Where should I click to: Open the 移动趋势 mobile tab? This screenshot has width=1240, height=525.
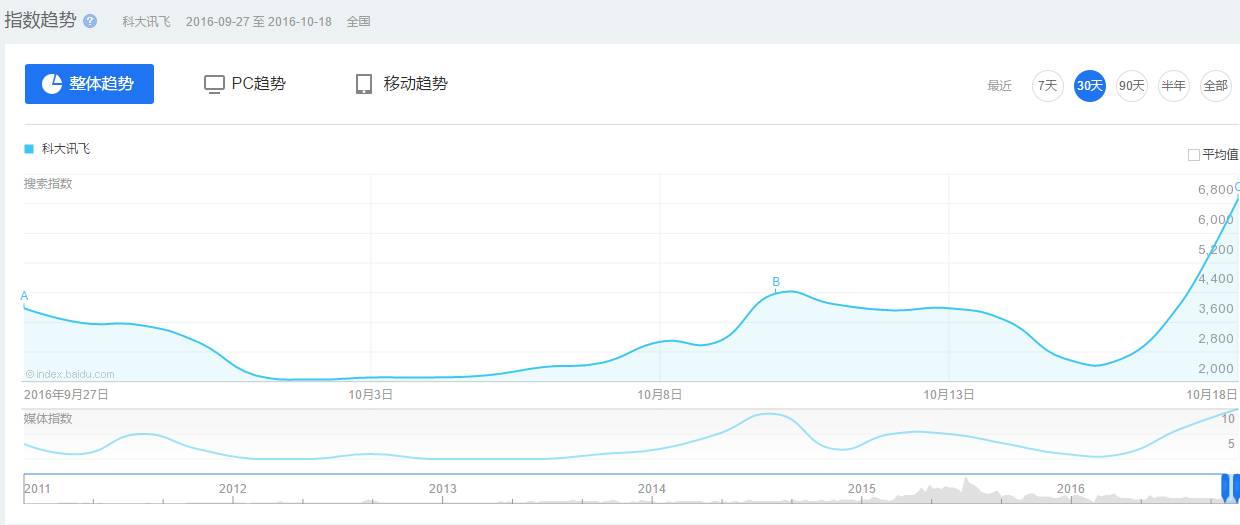point(402,84)
